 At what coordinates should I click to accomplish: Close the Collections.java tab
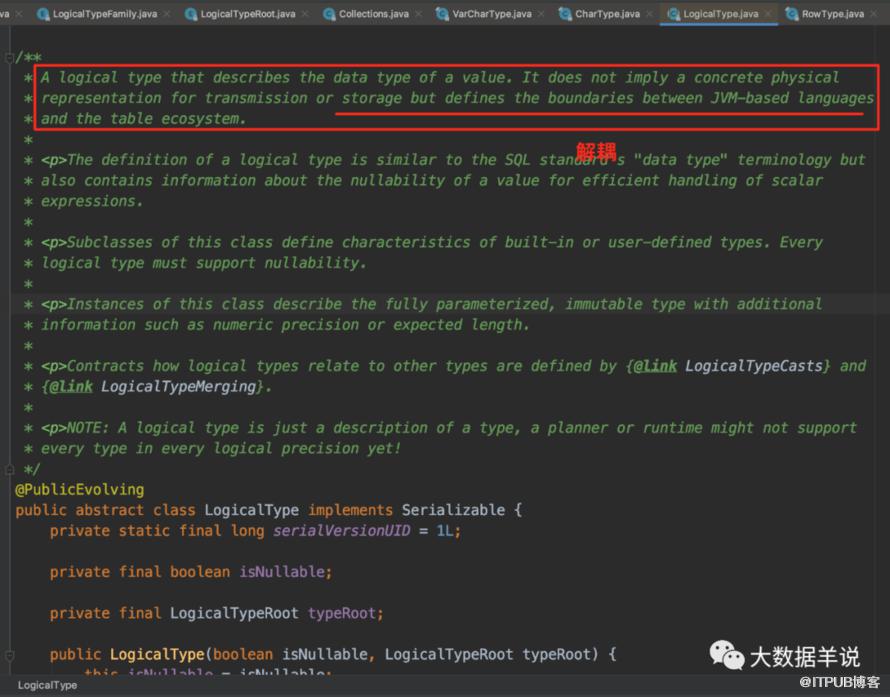pyautogui.click(x=418, y=14)
